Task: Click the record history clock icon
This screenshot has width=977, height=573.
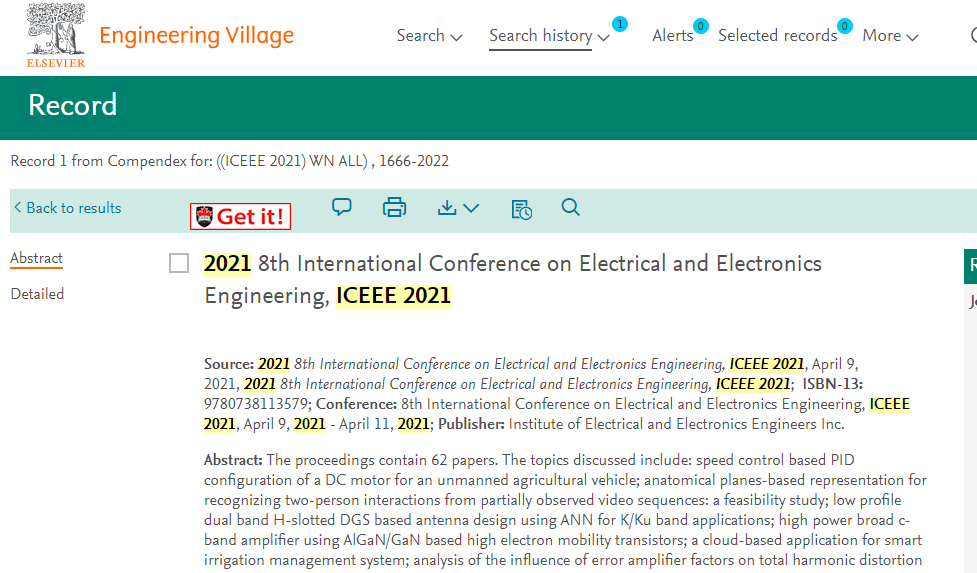Action: tap(522, 209)
